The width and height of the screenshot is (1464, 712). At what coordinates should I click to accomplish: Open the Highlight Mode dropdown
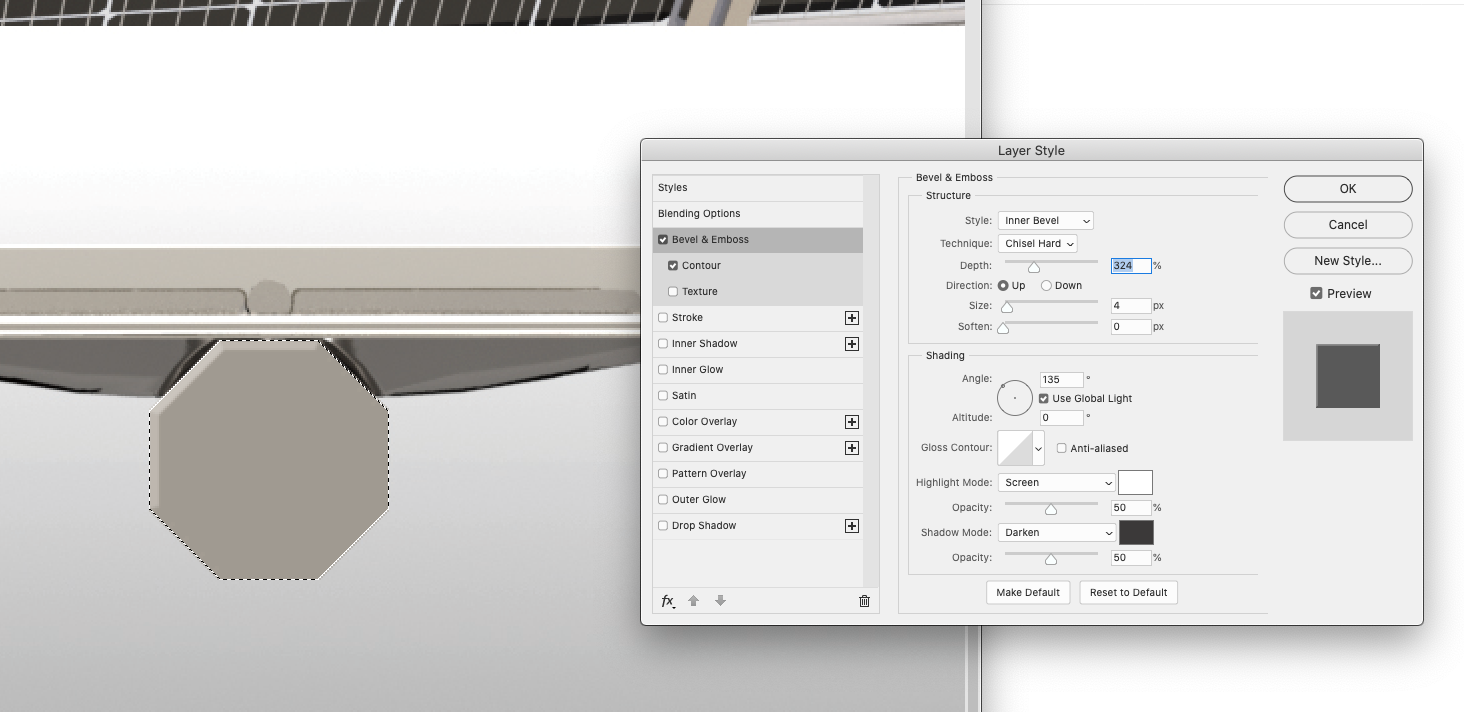[x=1056, y=482]
